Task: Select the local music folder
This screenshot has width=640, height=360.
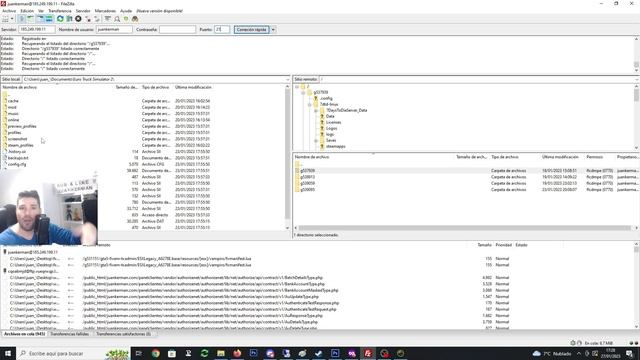Action: [x=13, y=113]
